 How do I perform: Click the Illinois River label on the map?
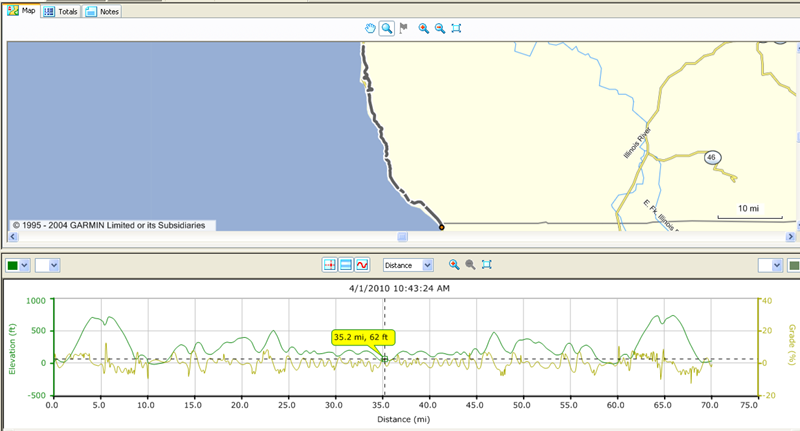(x=637, y=143)
